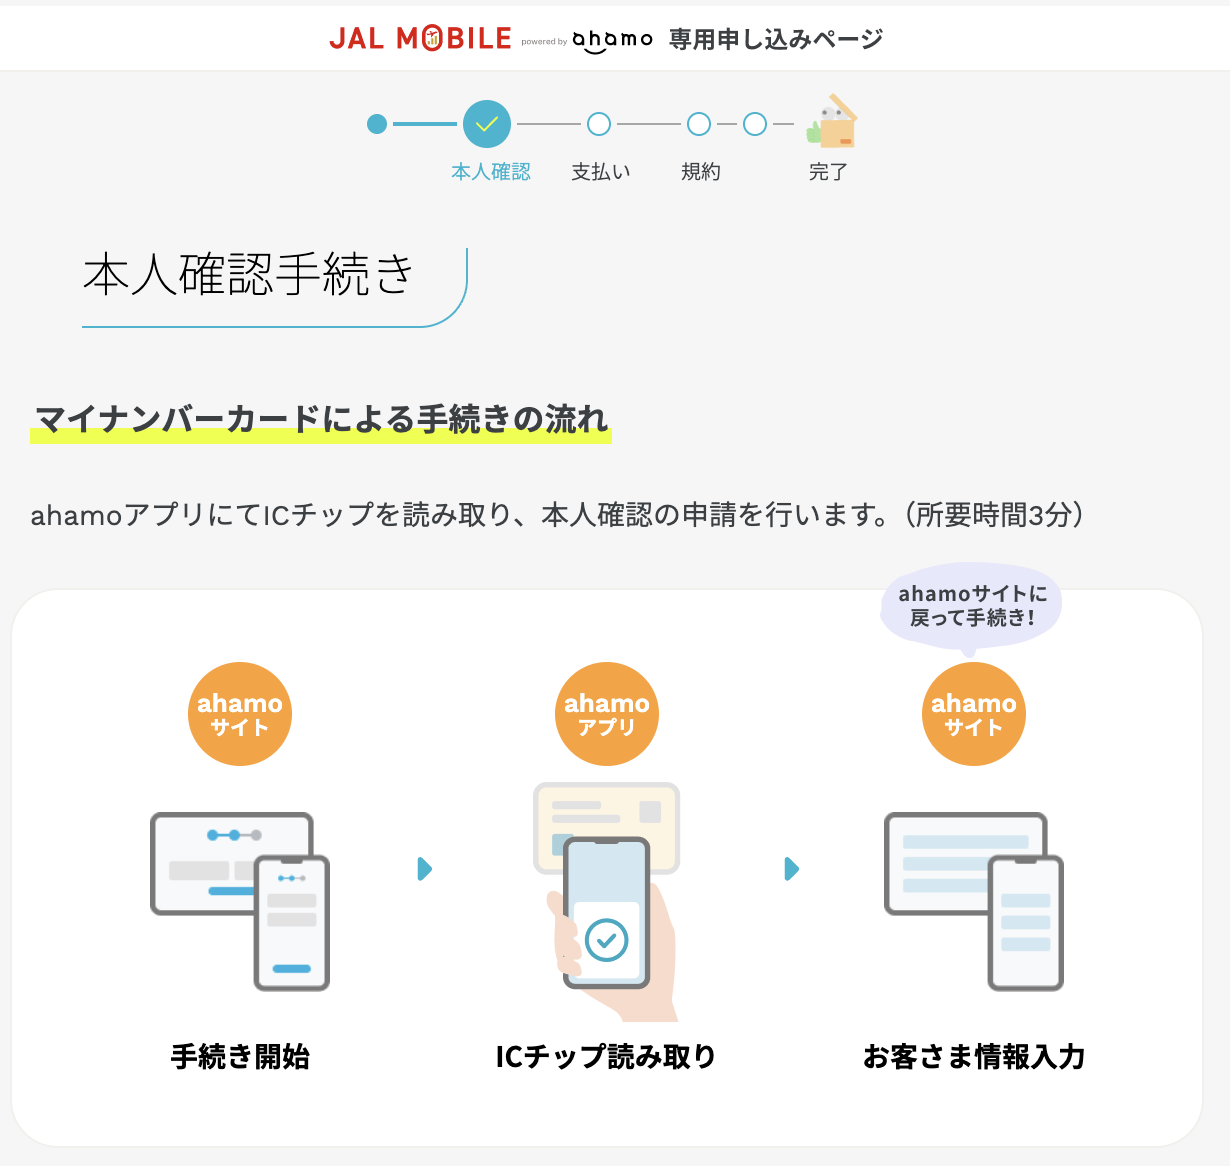Click the first filled progress dot
This screenshot has height=1166, width=1230.
(377, 124)
